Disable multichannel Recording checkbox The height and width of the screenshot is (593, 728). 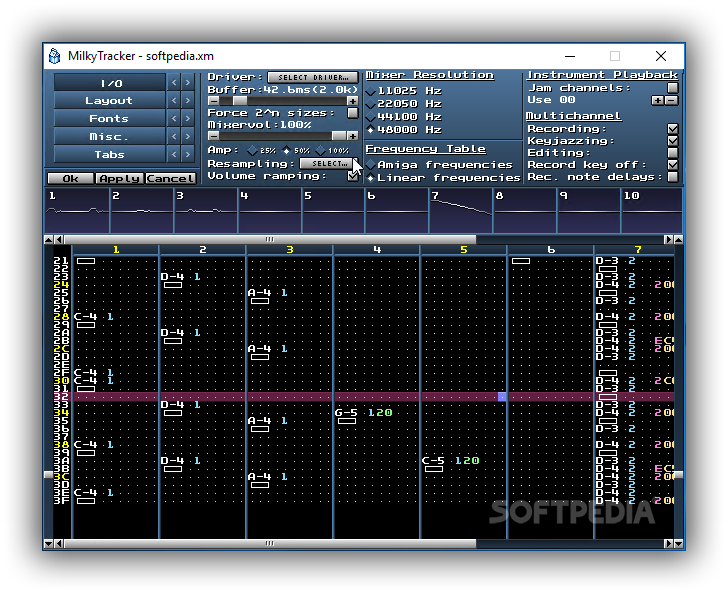click(672, 129)
